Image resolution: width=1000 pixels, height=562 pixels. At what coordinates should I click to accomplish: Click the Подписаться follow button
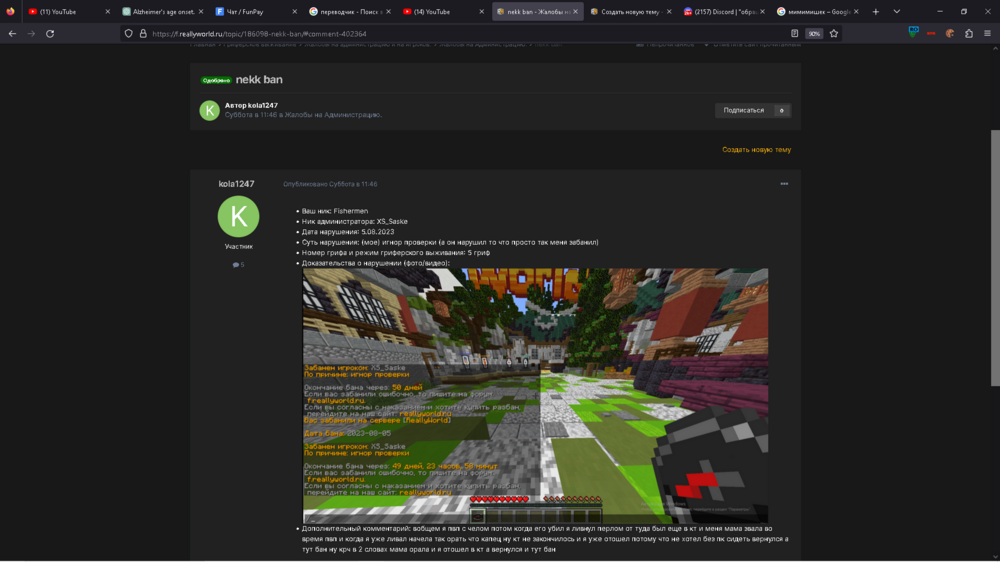pyautogui.click(x=744, y=110)
